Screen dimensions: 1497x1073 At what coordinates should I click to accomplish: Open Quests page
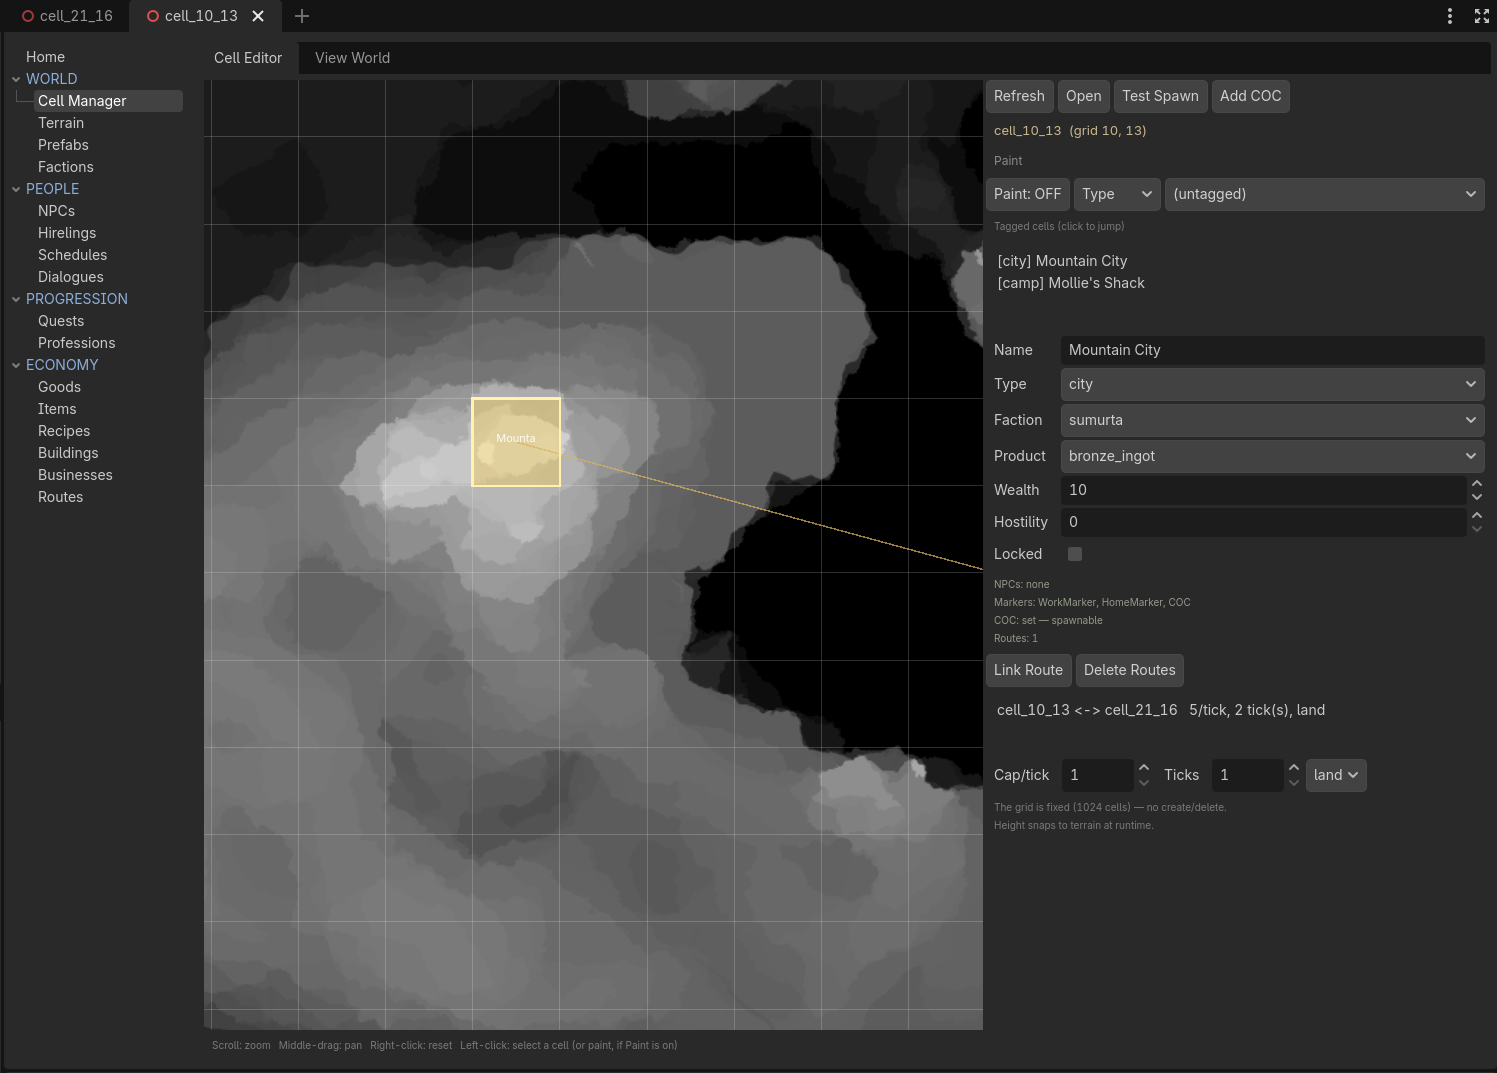coord(61,321)
